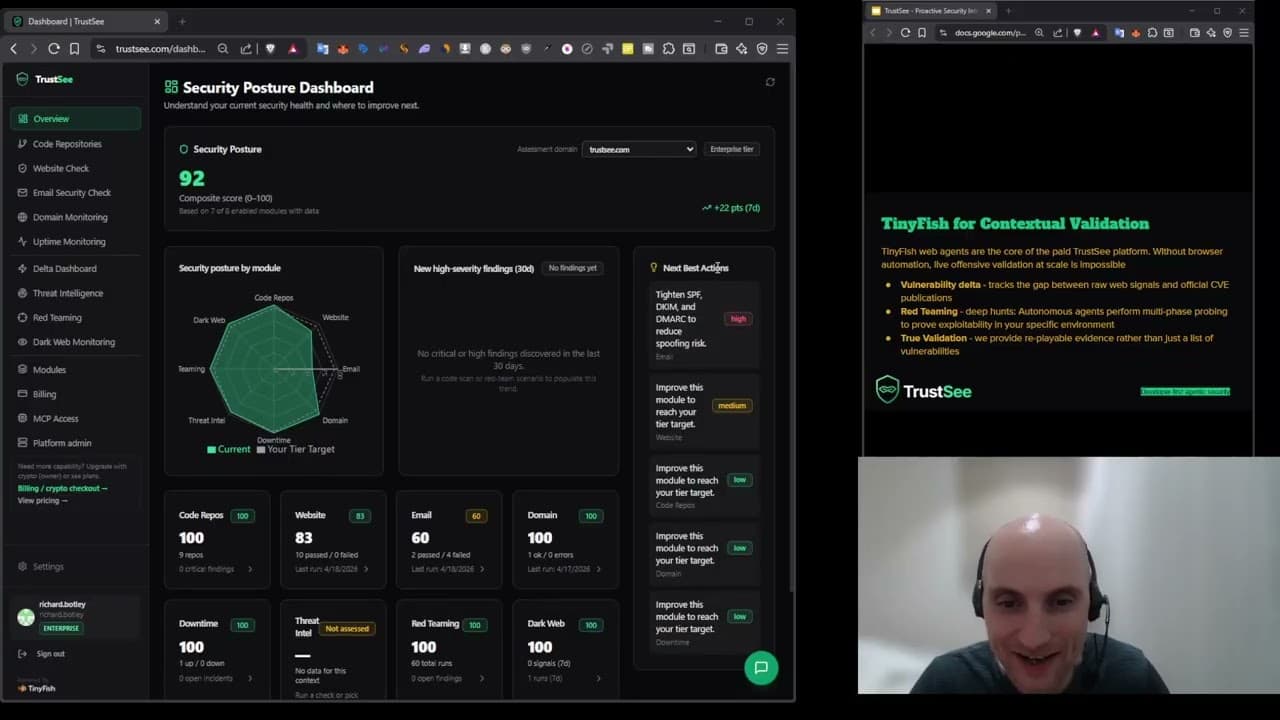
Task: Reload the Google Docs presentation window
Action: [x=906, y=33]
